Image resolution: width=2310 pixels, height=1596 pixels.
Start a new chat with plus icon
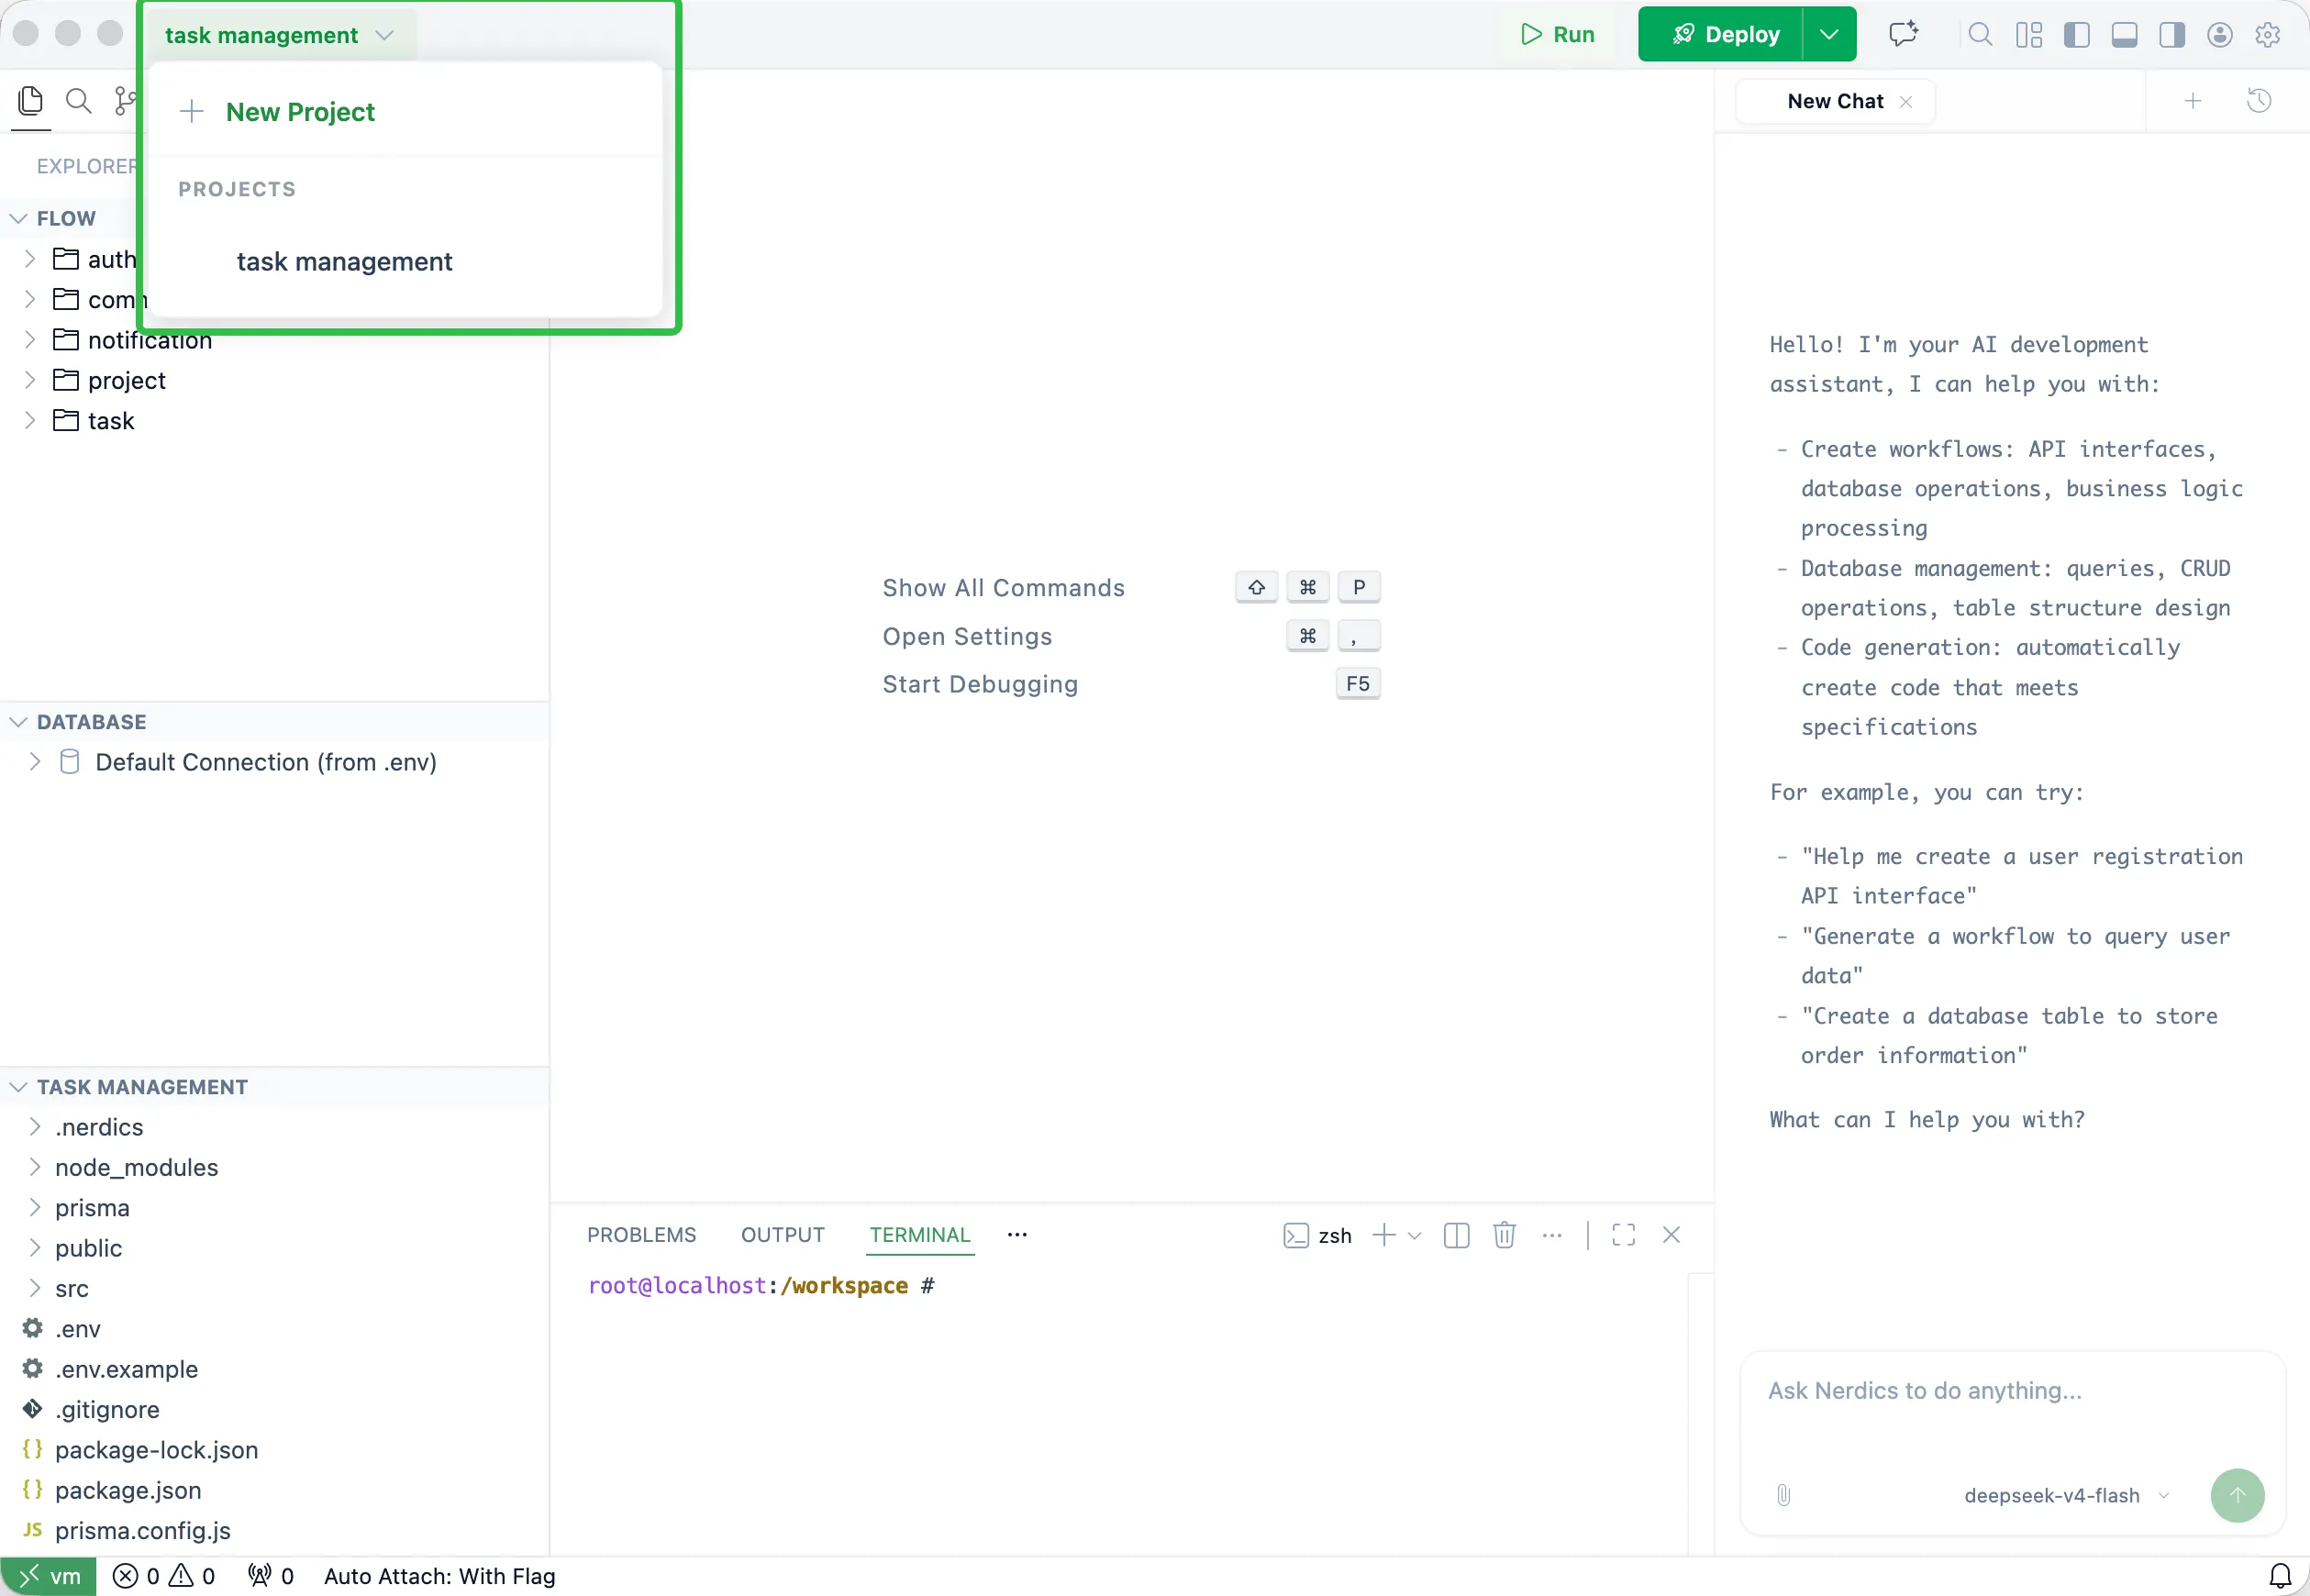click(2193, 100)
